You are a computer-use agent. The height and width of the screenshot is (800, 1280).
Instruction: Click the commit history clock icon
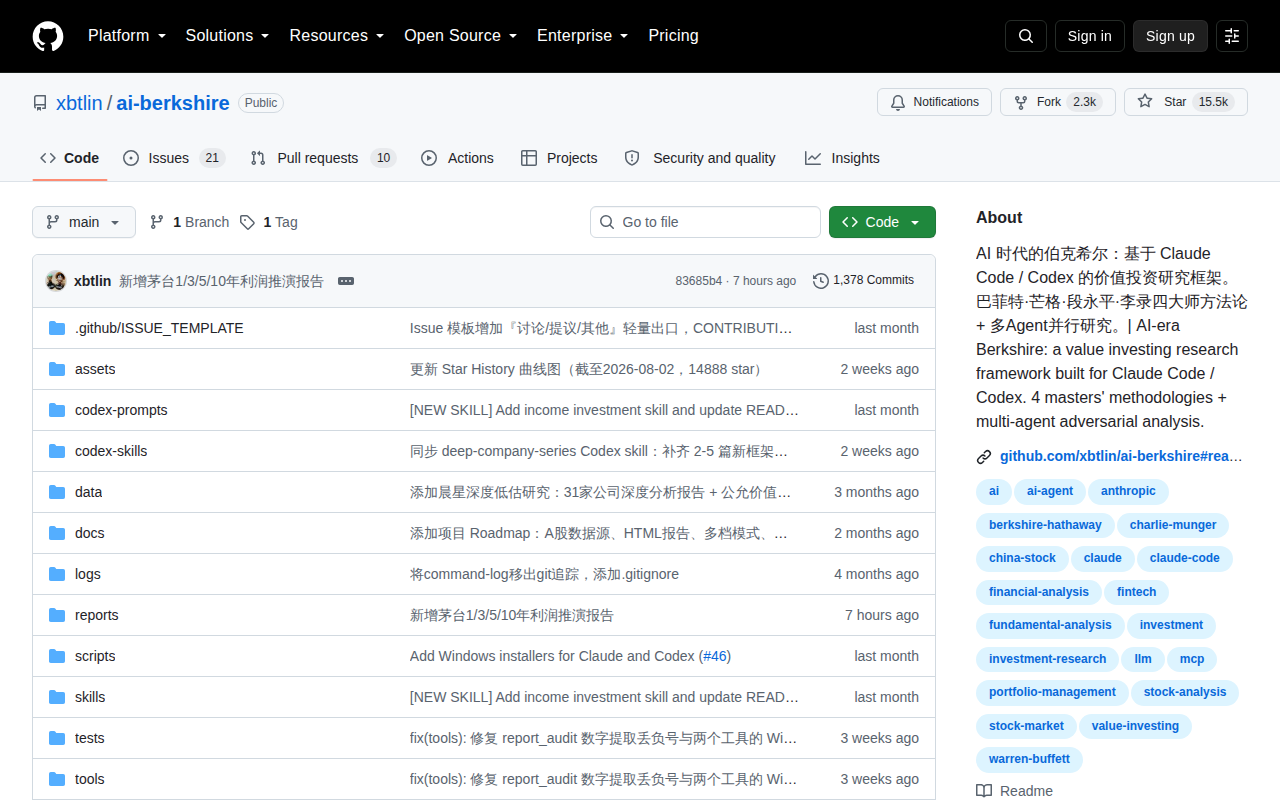(x=821, y=281)
